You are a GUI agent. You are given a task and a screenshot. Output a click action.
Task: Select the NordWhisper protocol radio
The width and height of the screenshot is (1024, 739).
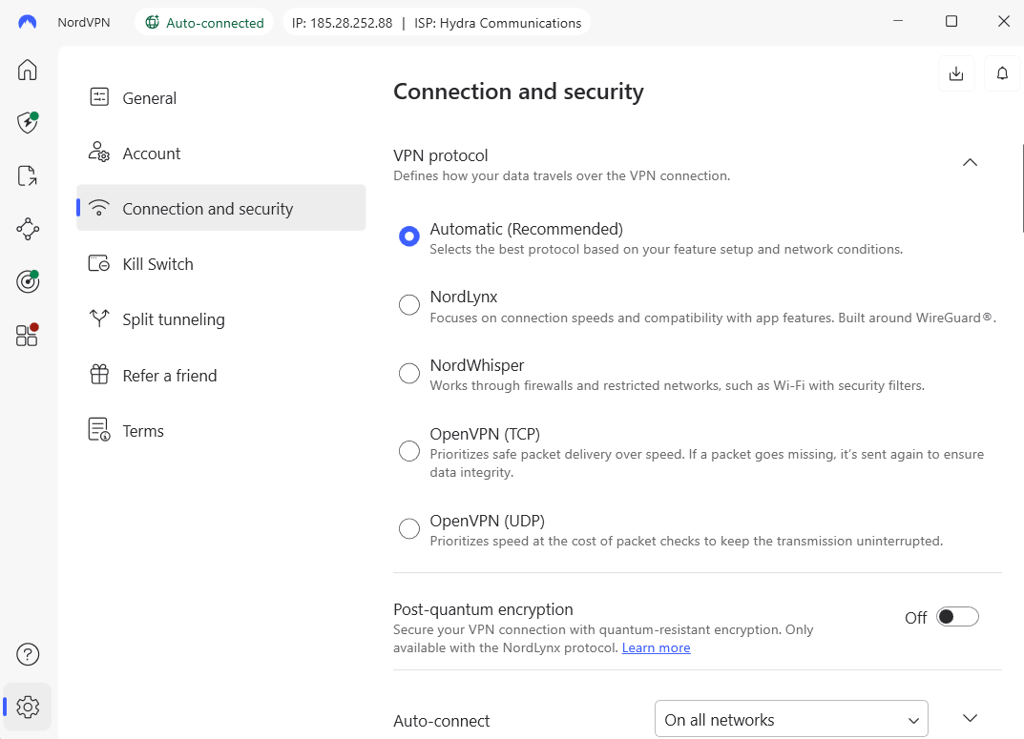[409, 373]
